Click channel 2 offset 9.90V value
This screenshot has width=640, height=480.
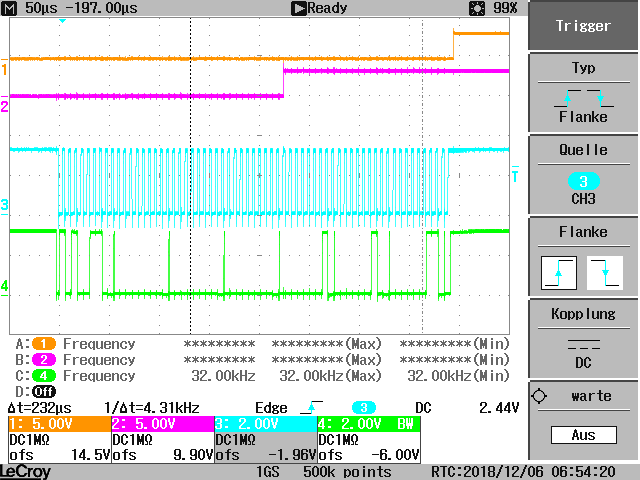(193, 455)
